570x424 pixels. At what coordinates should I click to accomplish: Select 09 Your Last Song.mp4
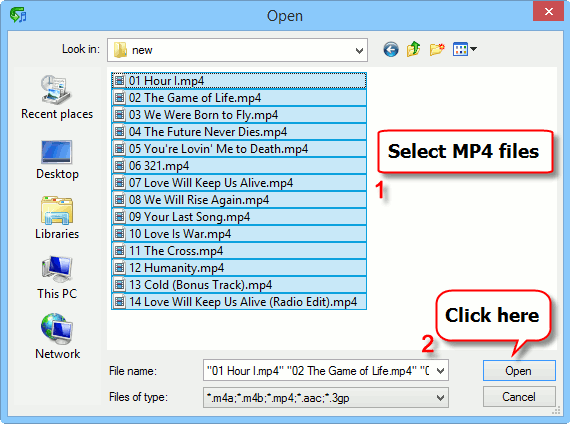(239, 217)
